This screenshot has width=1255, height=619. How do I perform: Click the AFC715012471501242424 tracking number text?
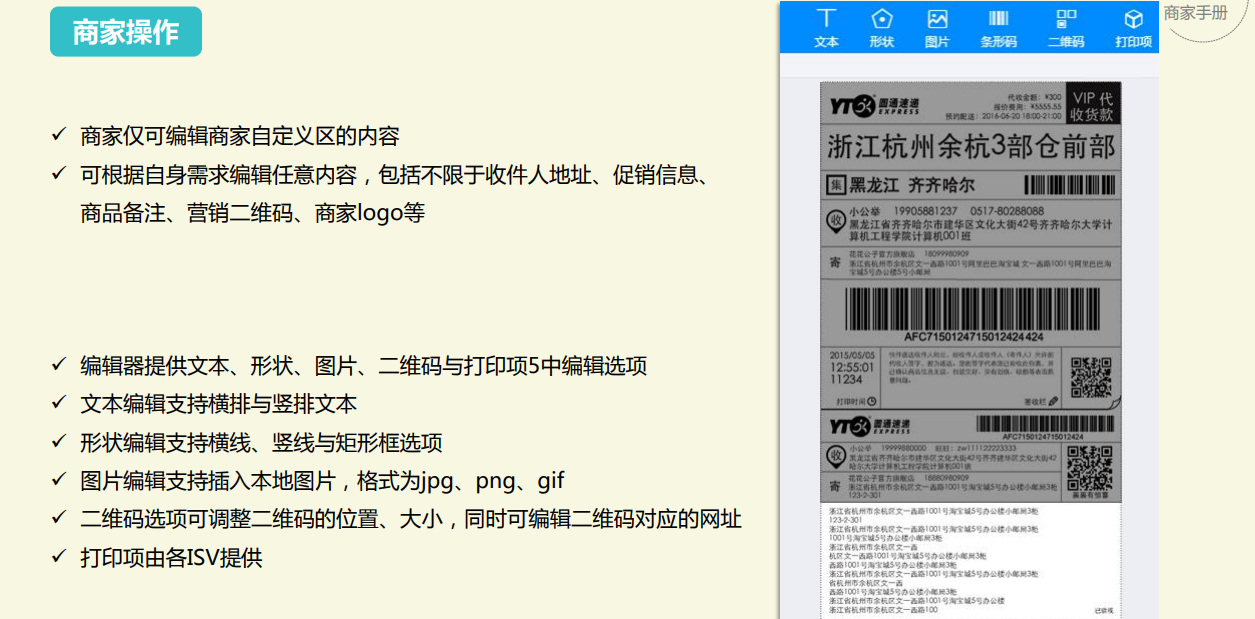point(973,337)
